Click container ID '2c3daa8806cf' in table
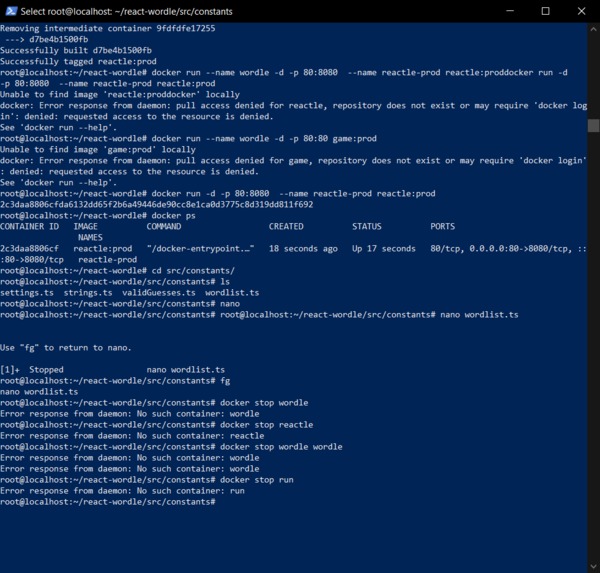 click(29, 249)
